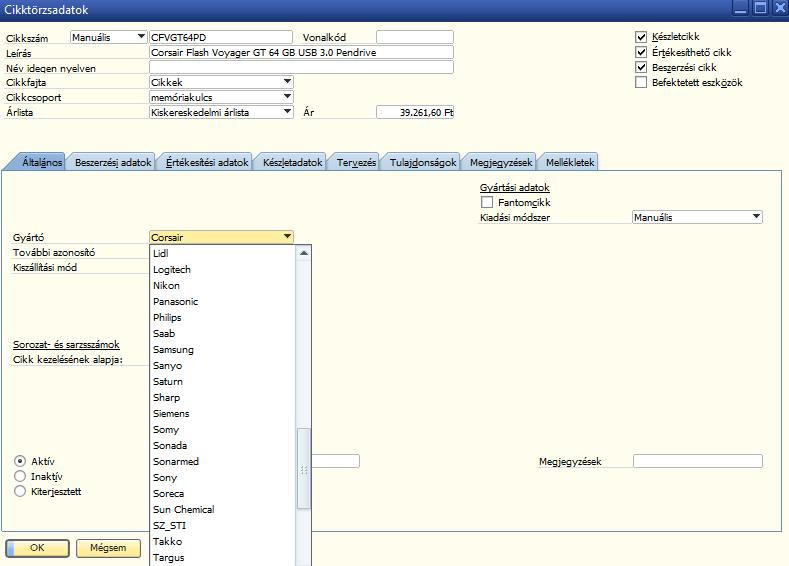Select SZ_STI from the manufacturer list
This screenshot has width=789, height=566.
pyautogui.click(x=223, y=526)
